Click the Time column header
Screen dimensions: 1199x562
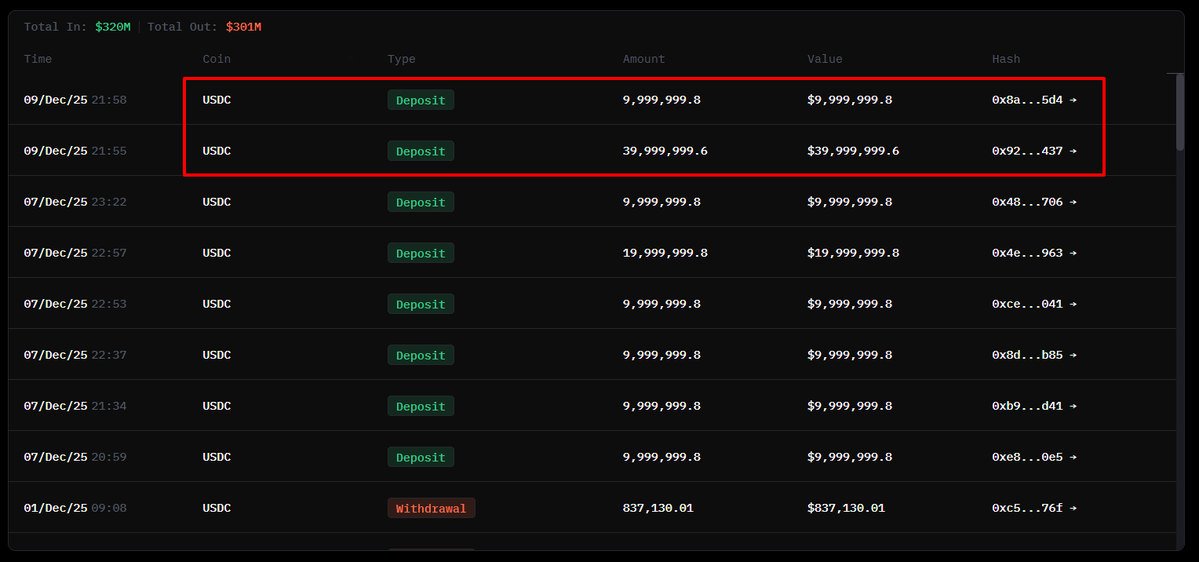point(38,59)
